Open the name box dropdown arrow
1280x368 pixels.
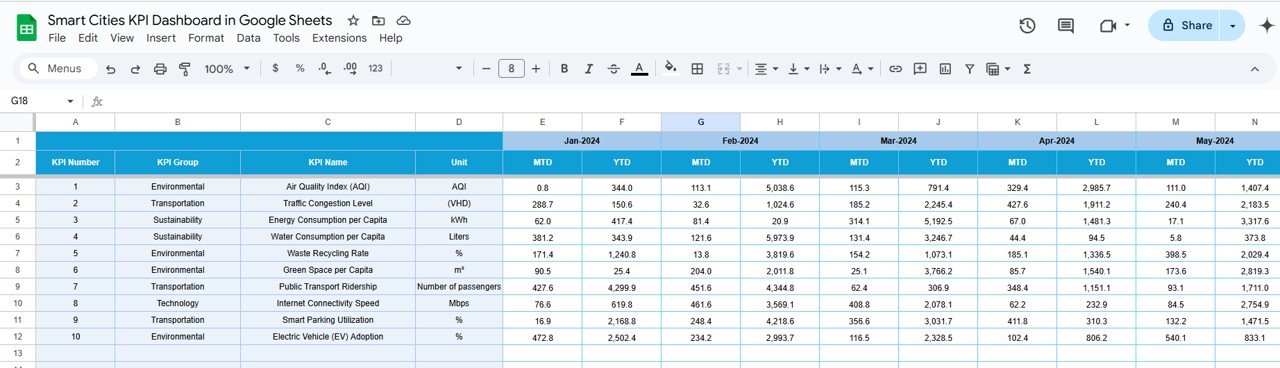point(70,101)
